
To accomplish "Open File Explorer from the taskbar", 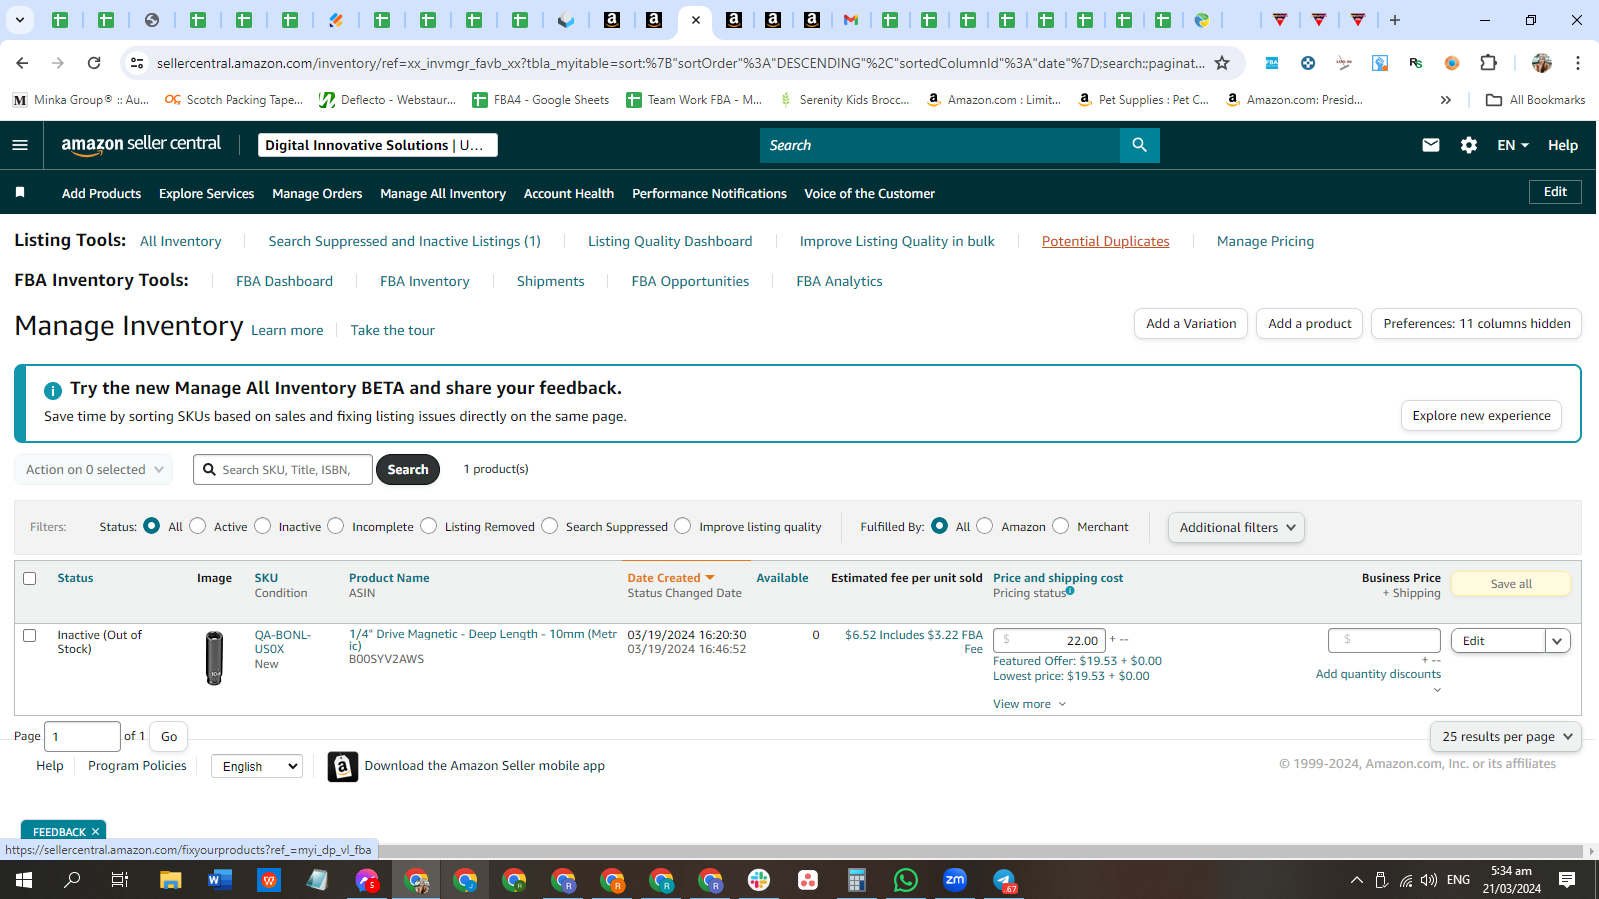I will [x=171, y=880].
